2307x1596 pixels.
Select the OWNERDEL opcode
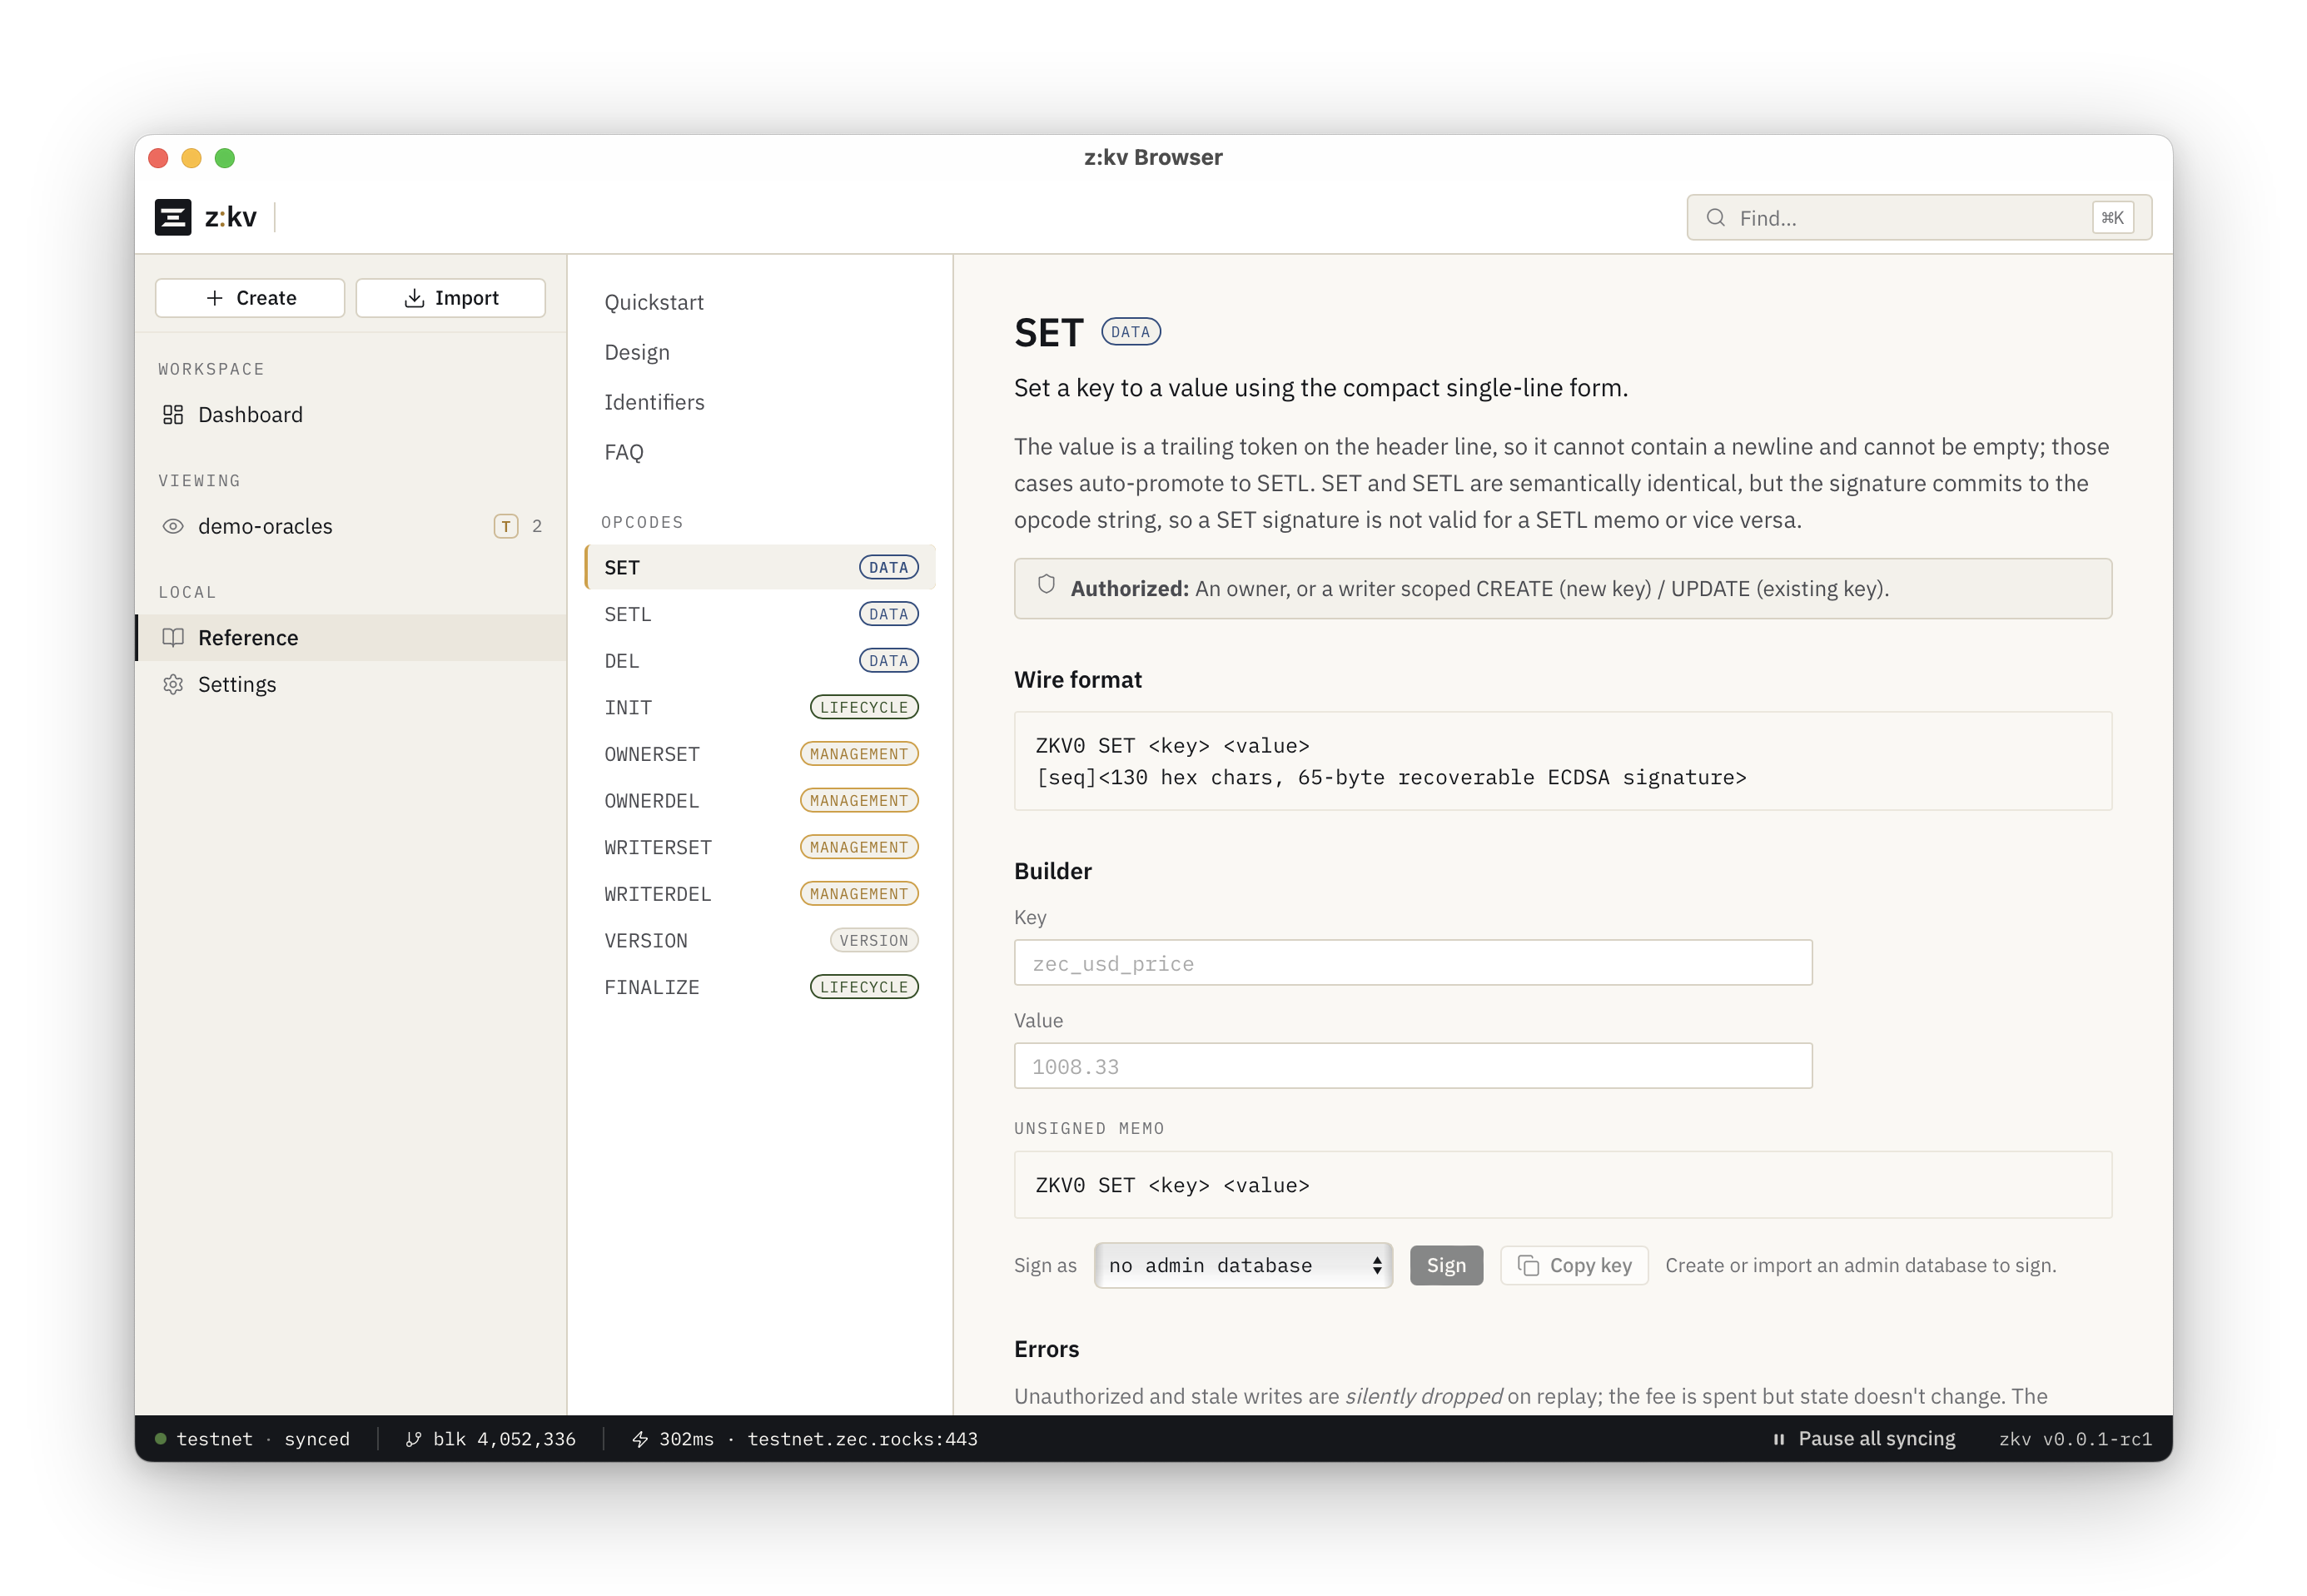point(760,800)
